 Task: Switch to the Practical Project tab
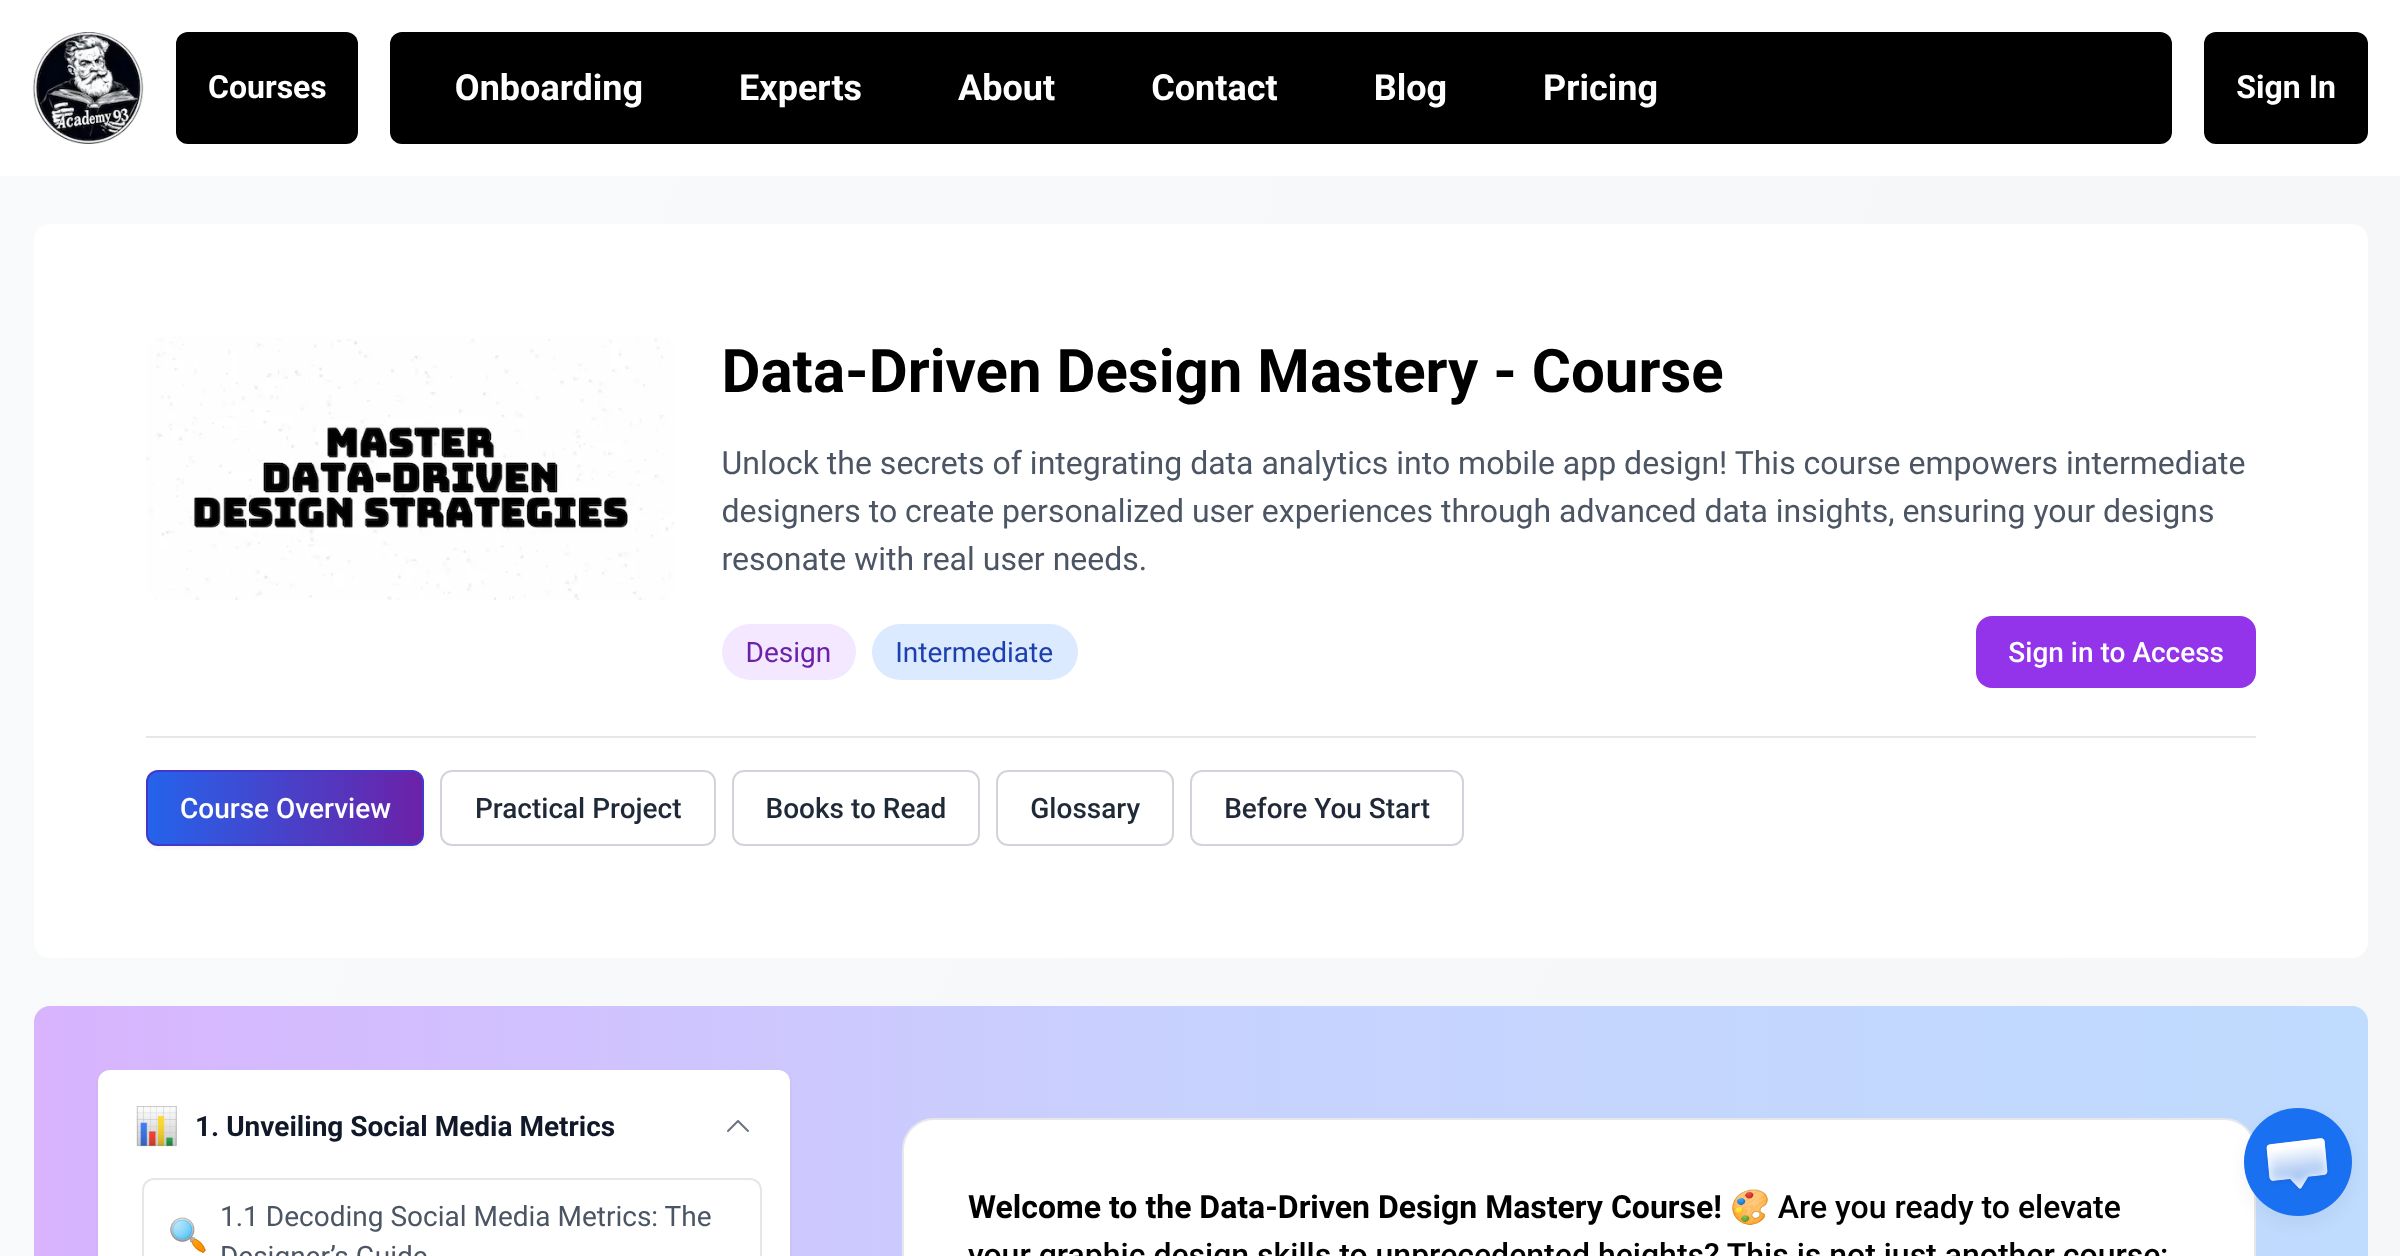(578, 808)
